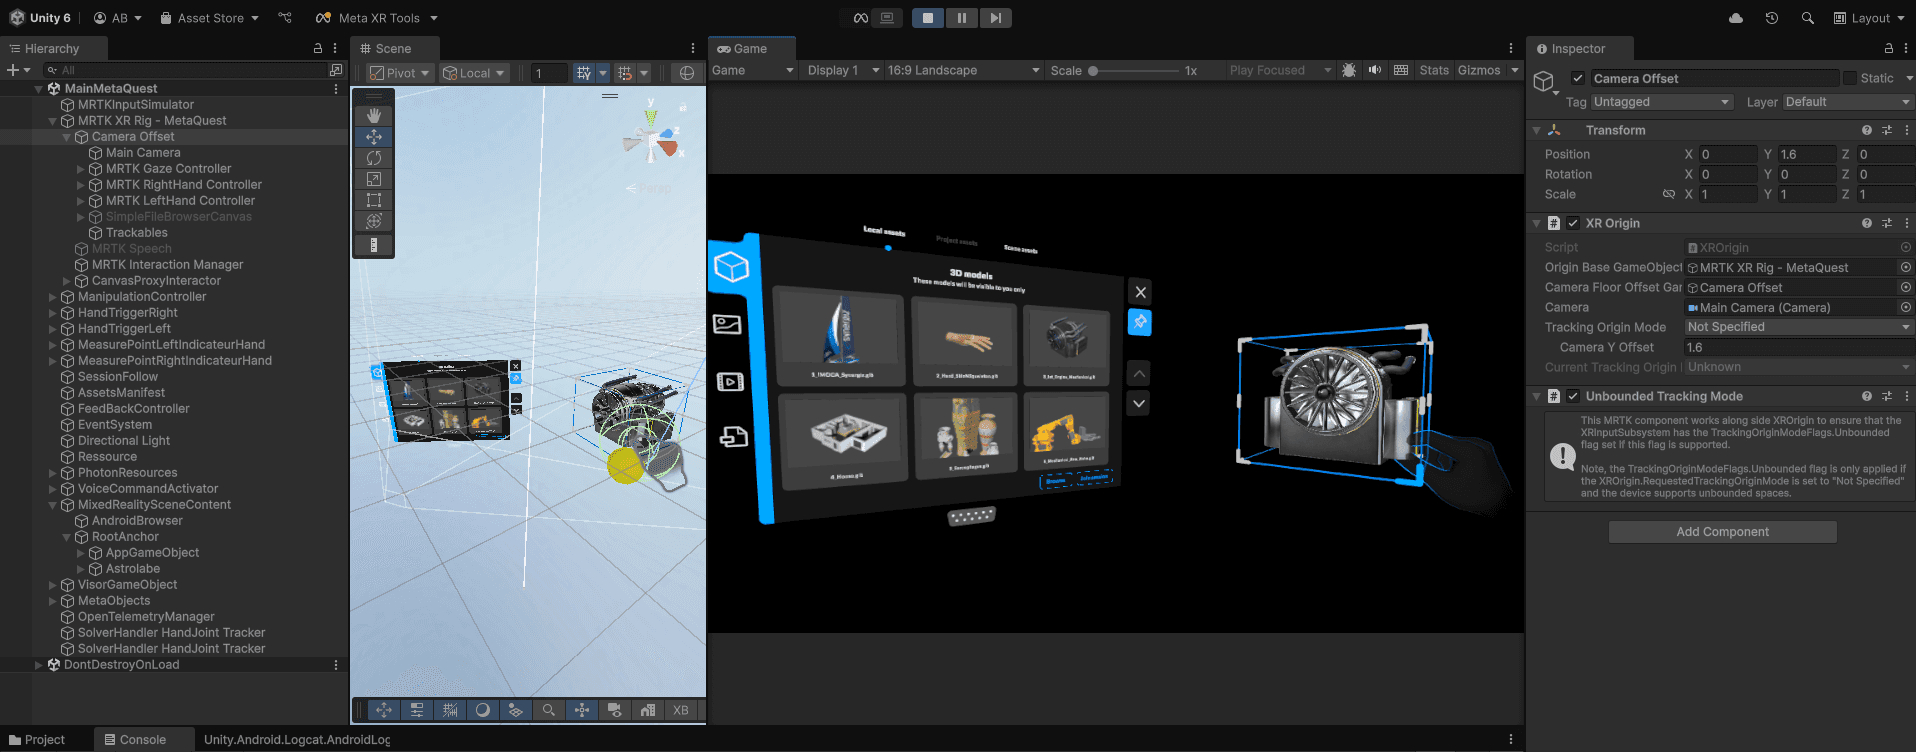Open the 16:9 Landscape aspect dropdown
The width and height of the screenshot is (1916, 752).
pyautogui.click(x=964, y=70)
